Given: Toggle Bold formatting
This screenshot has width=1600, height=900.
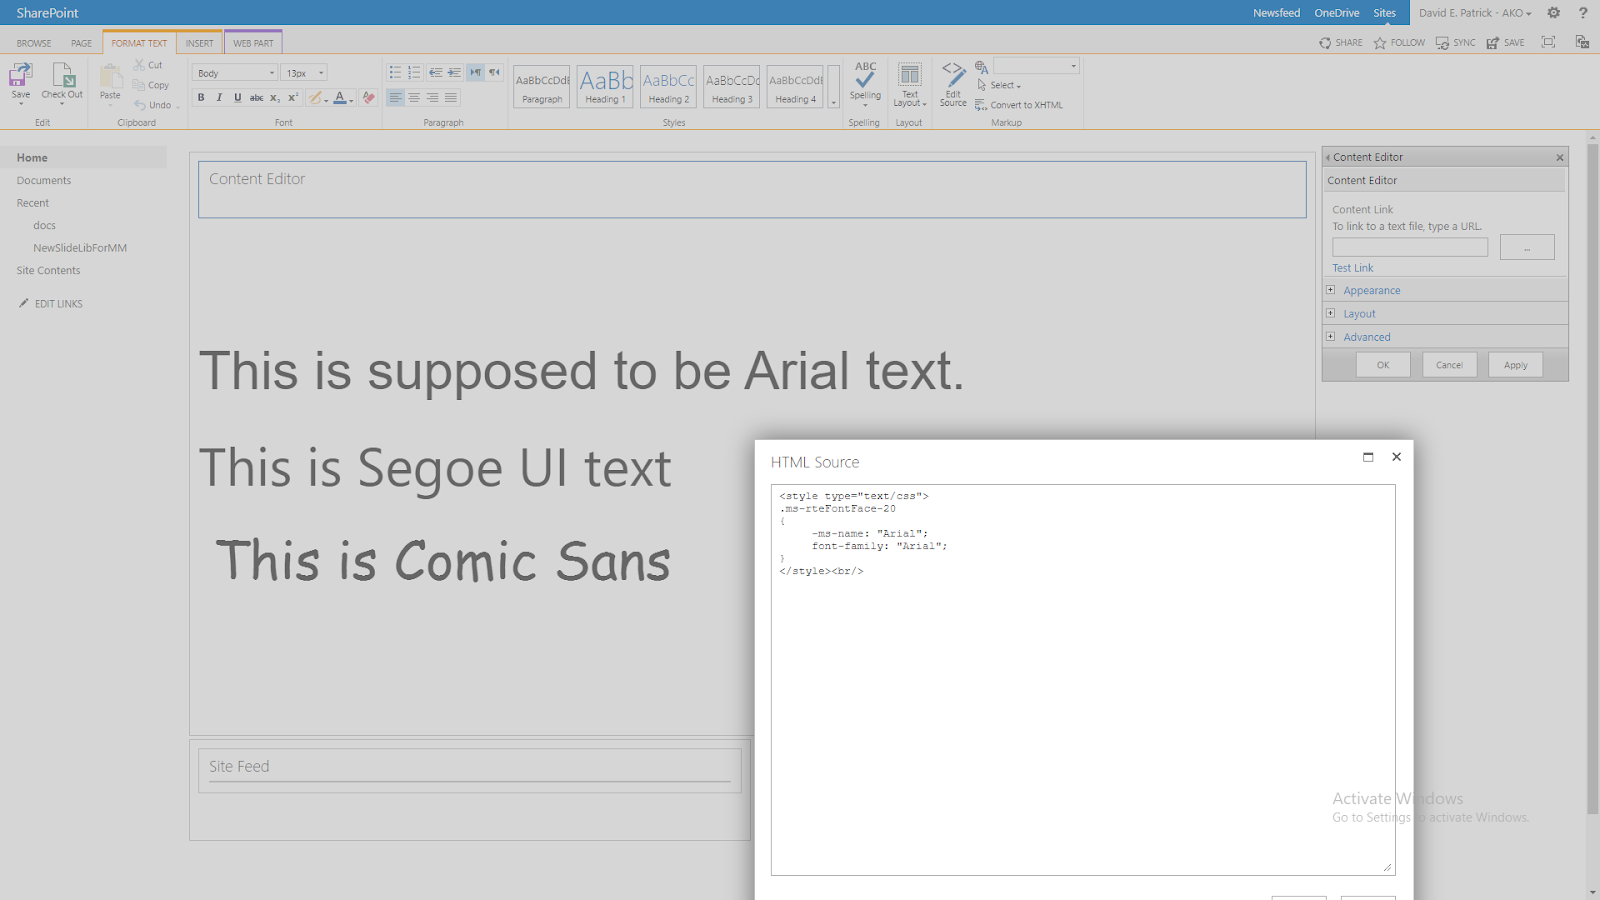Looking at the screenshot, I should tap(201, 98).
